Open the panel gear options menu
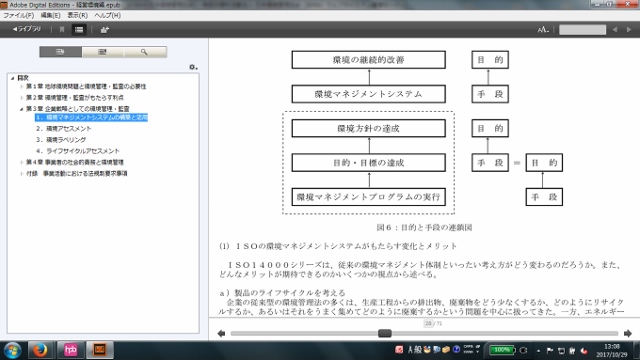 pos(193,67)
